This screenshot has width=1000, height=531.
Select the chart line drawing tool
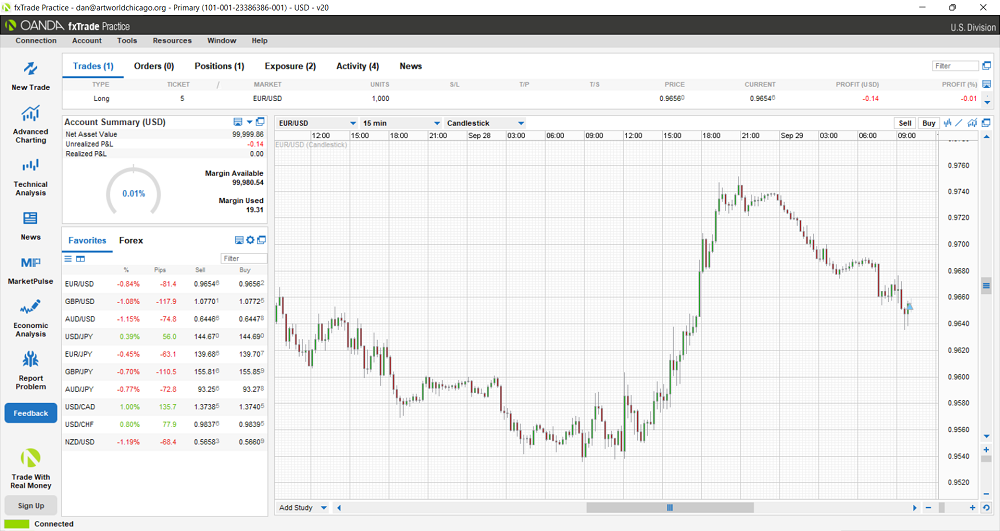pyautogui.click(x=959, y=123)
